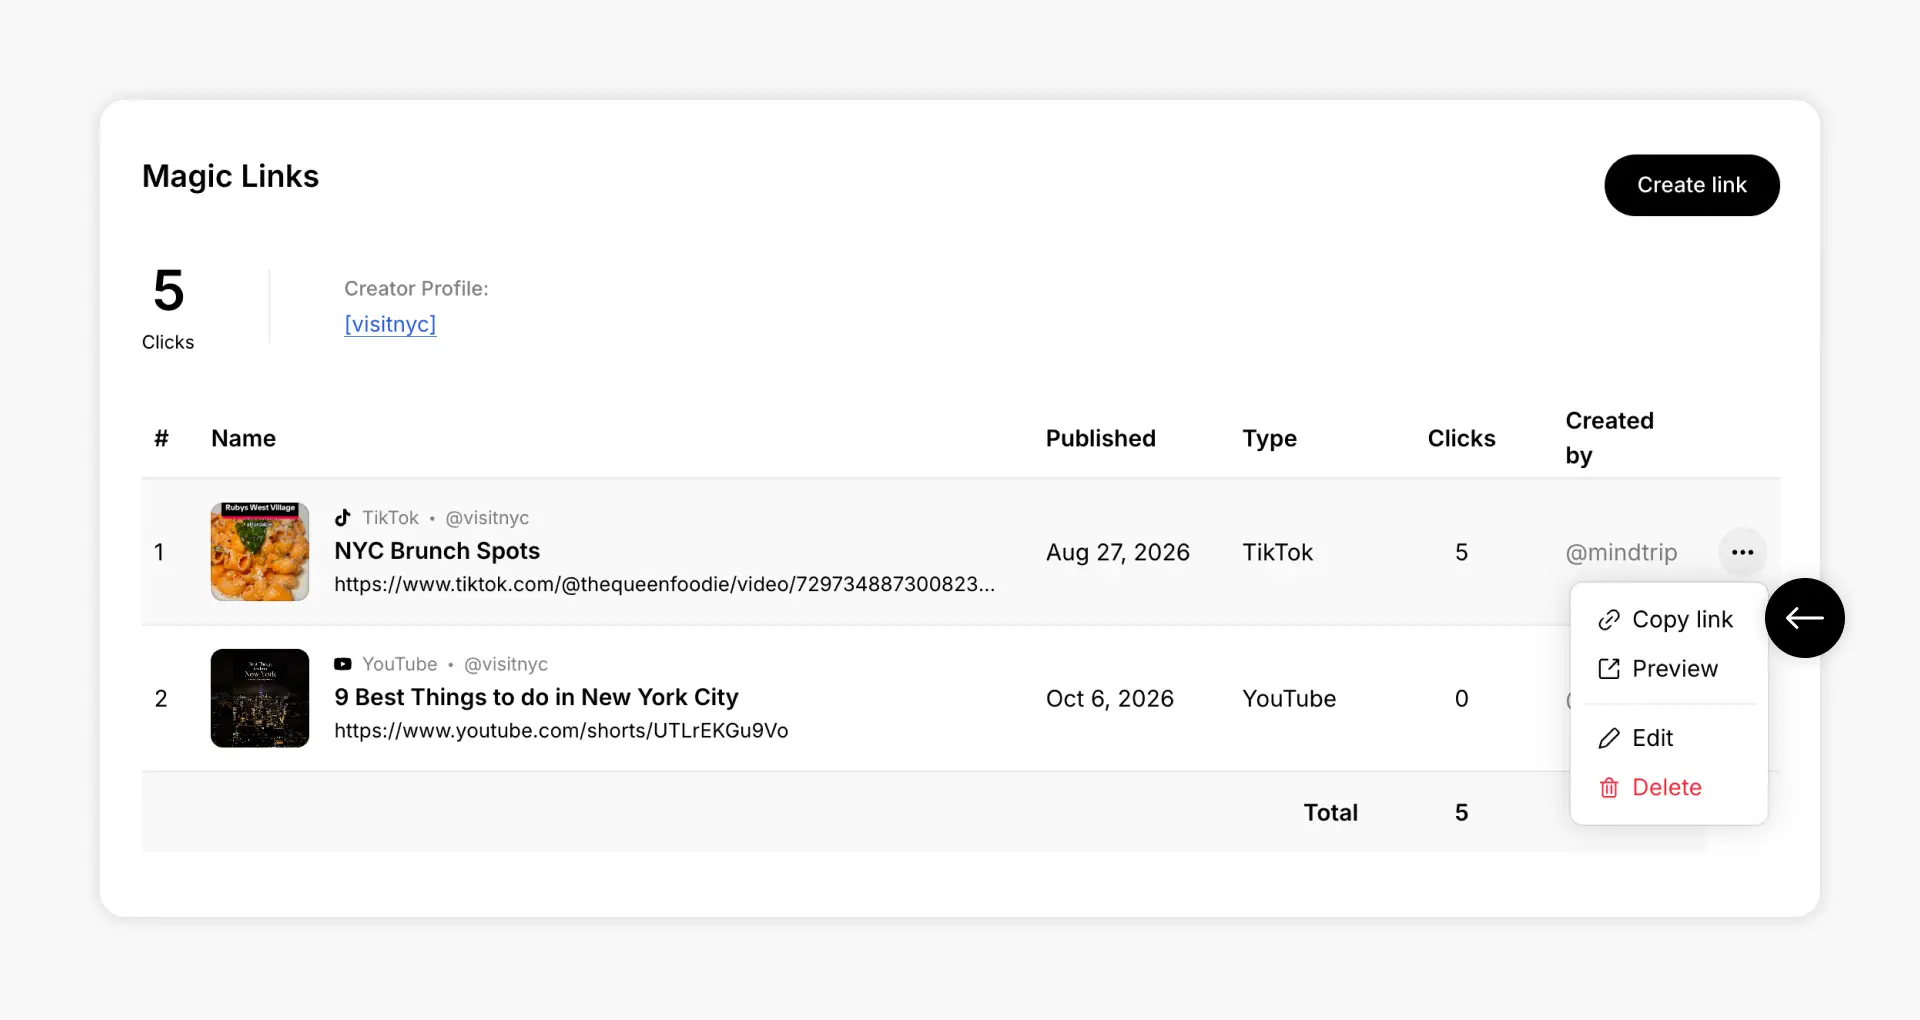This screenshot has width=1920, height=1020.
Task: Click the external-open icon beside Preview
Action: click(x=1609, y=669)
